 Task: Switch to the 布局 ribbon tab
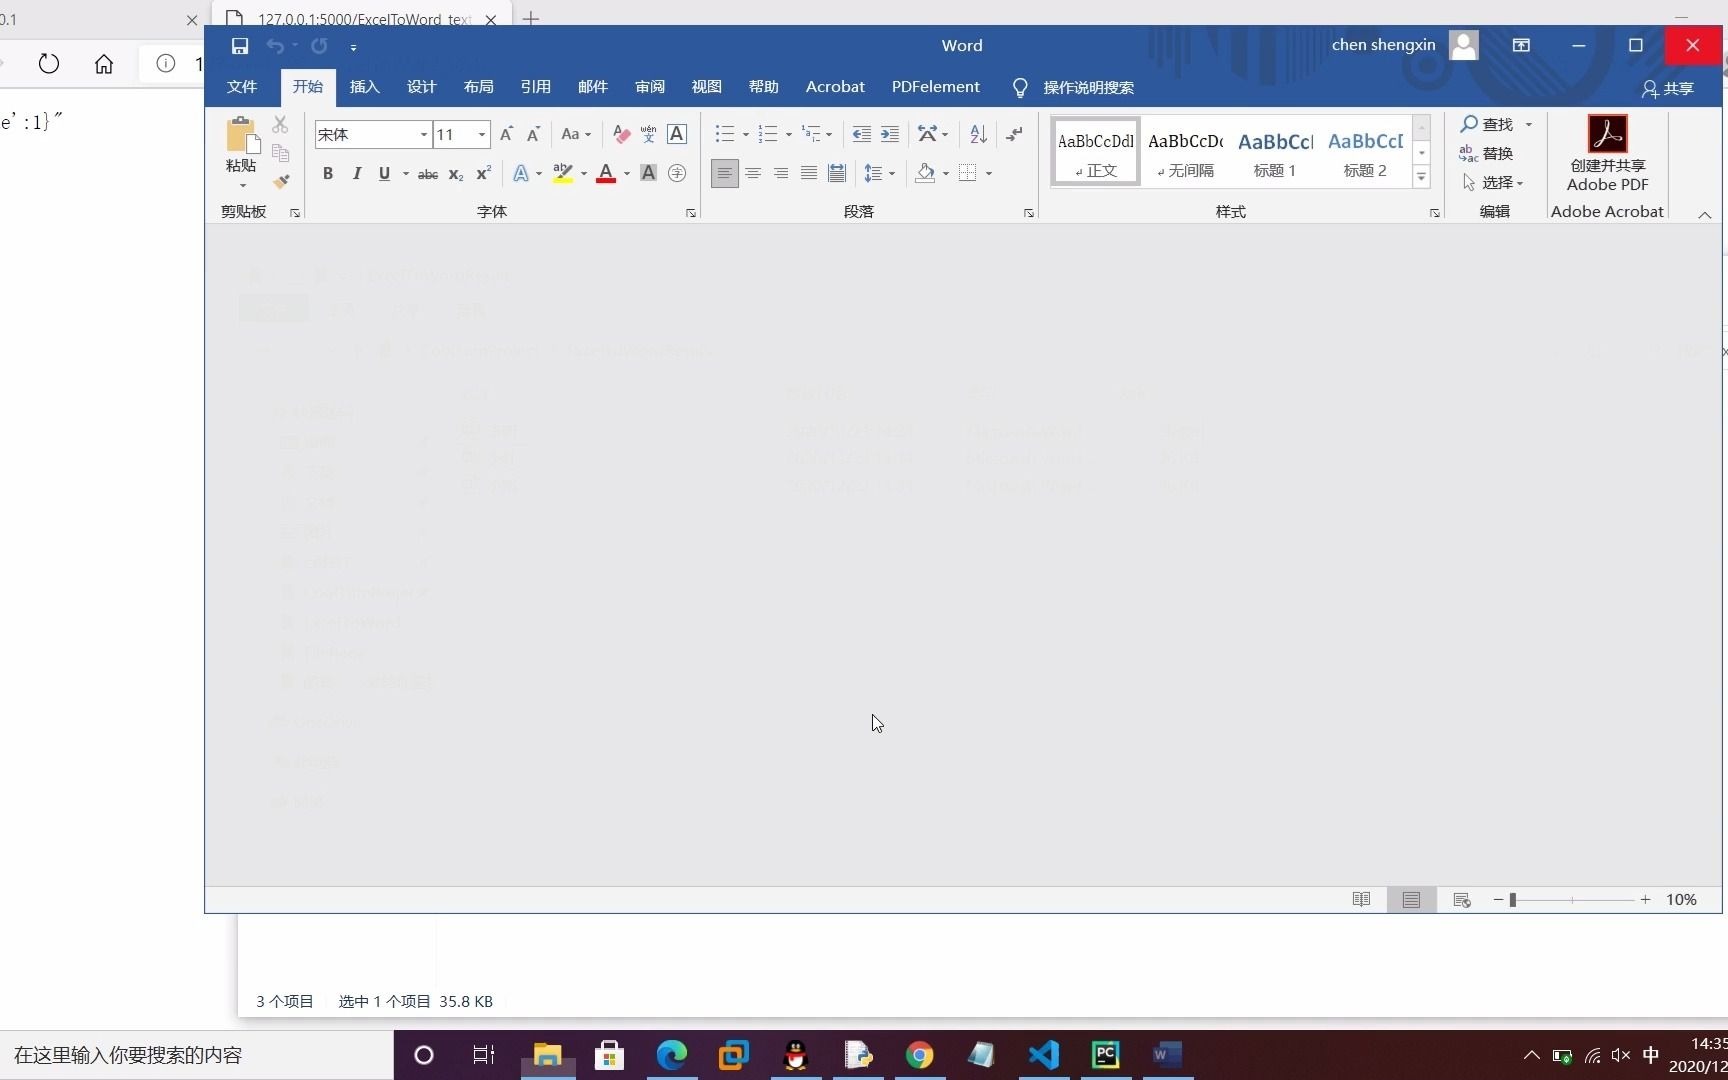coord(479,87)
